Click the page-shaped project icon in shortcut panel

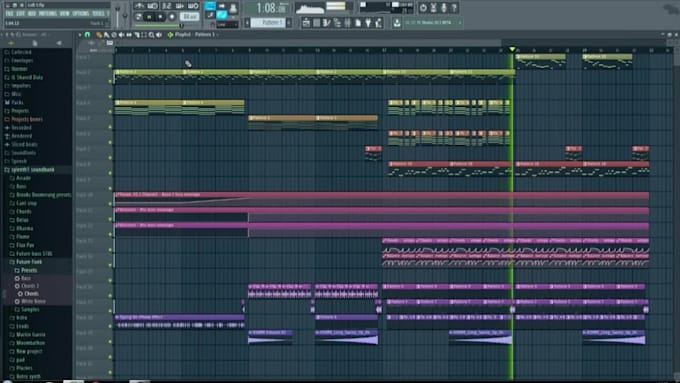pos(358,23)
